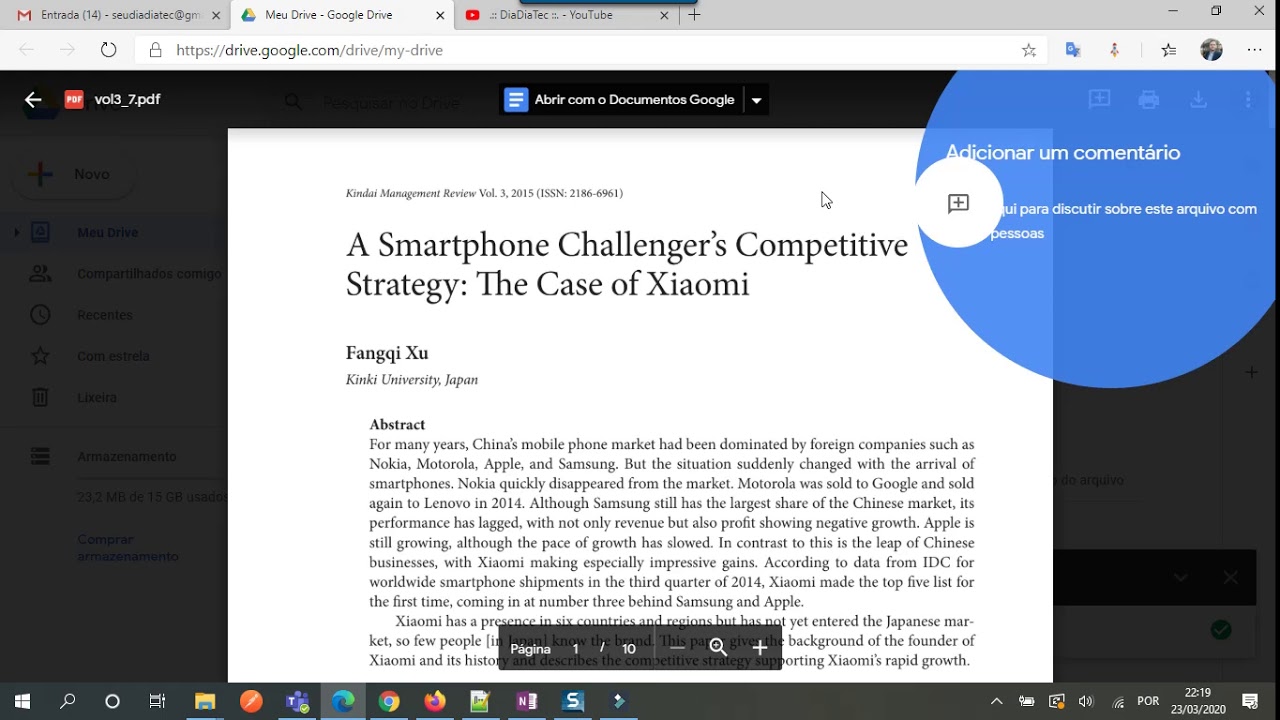Image resolution: width=1280 pixels, height=720 pixels.
Task: Add this page to favorites star
Action: [x=1028, y=50]
